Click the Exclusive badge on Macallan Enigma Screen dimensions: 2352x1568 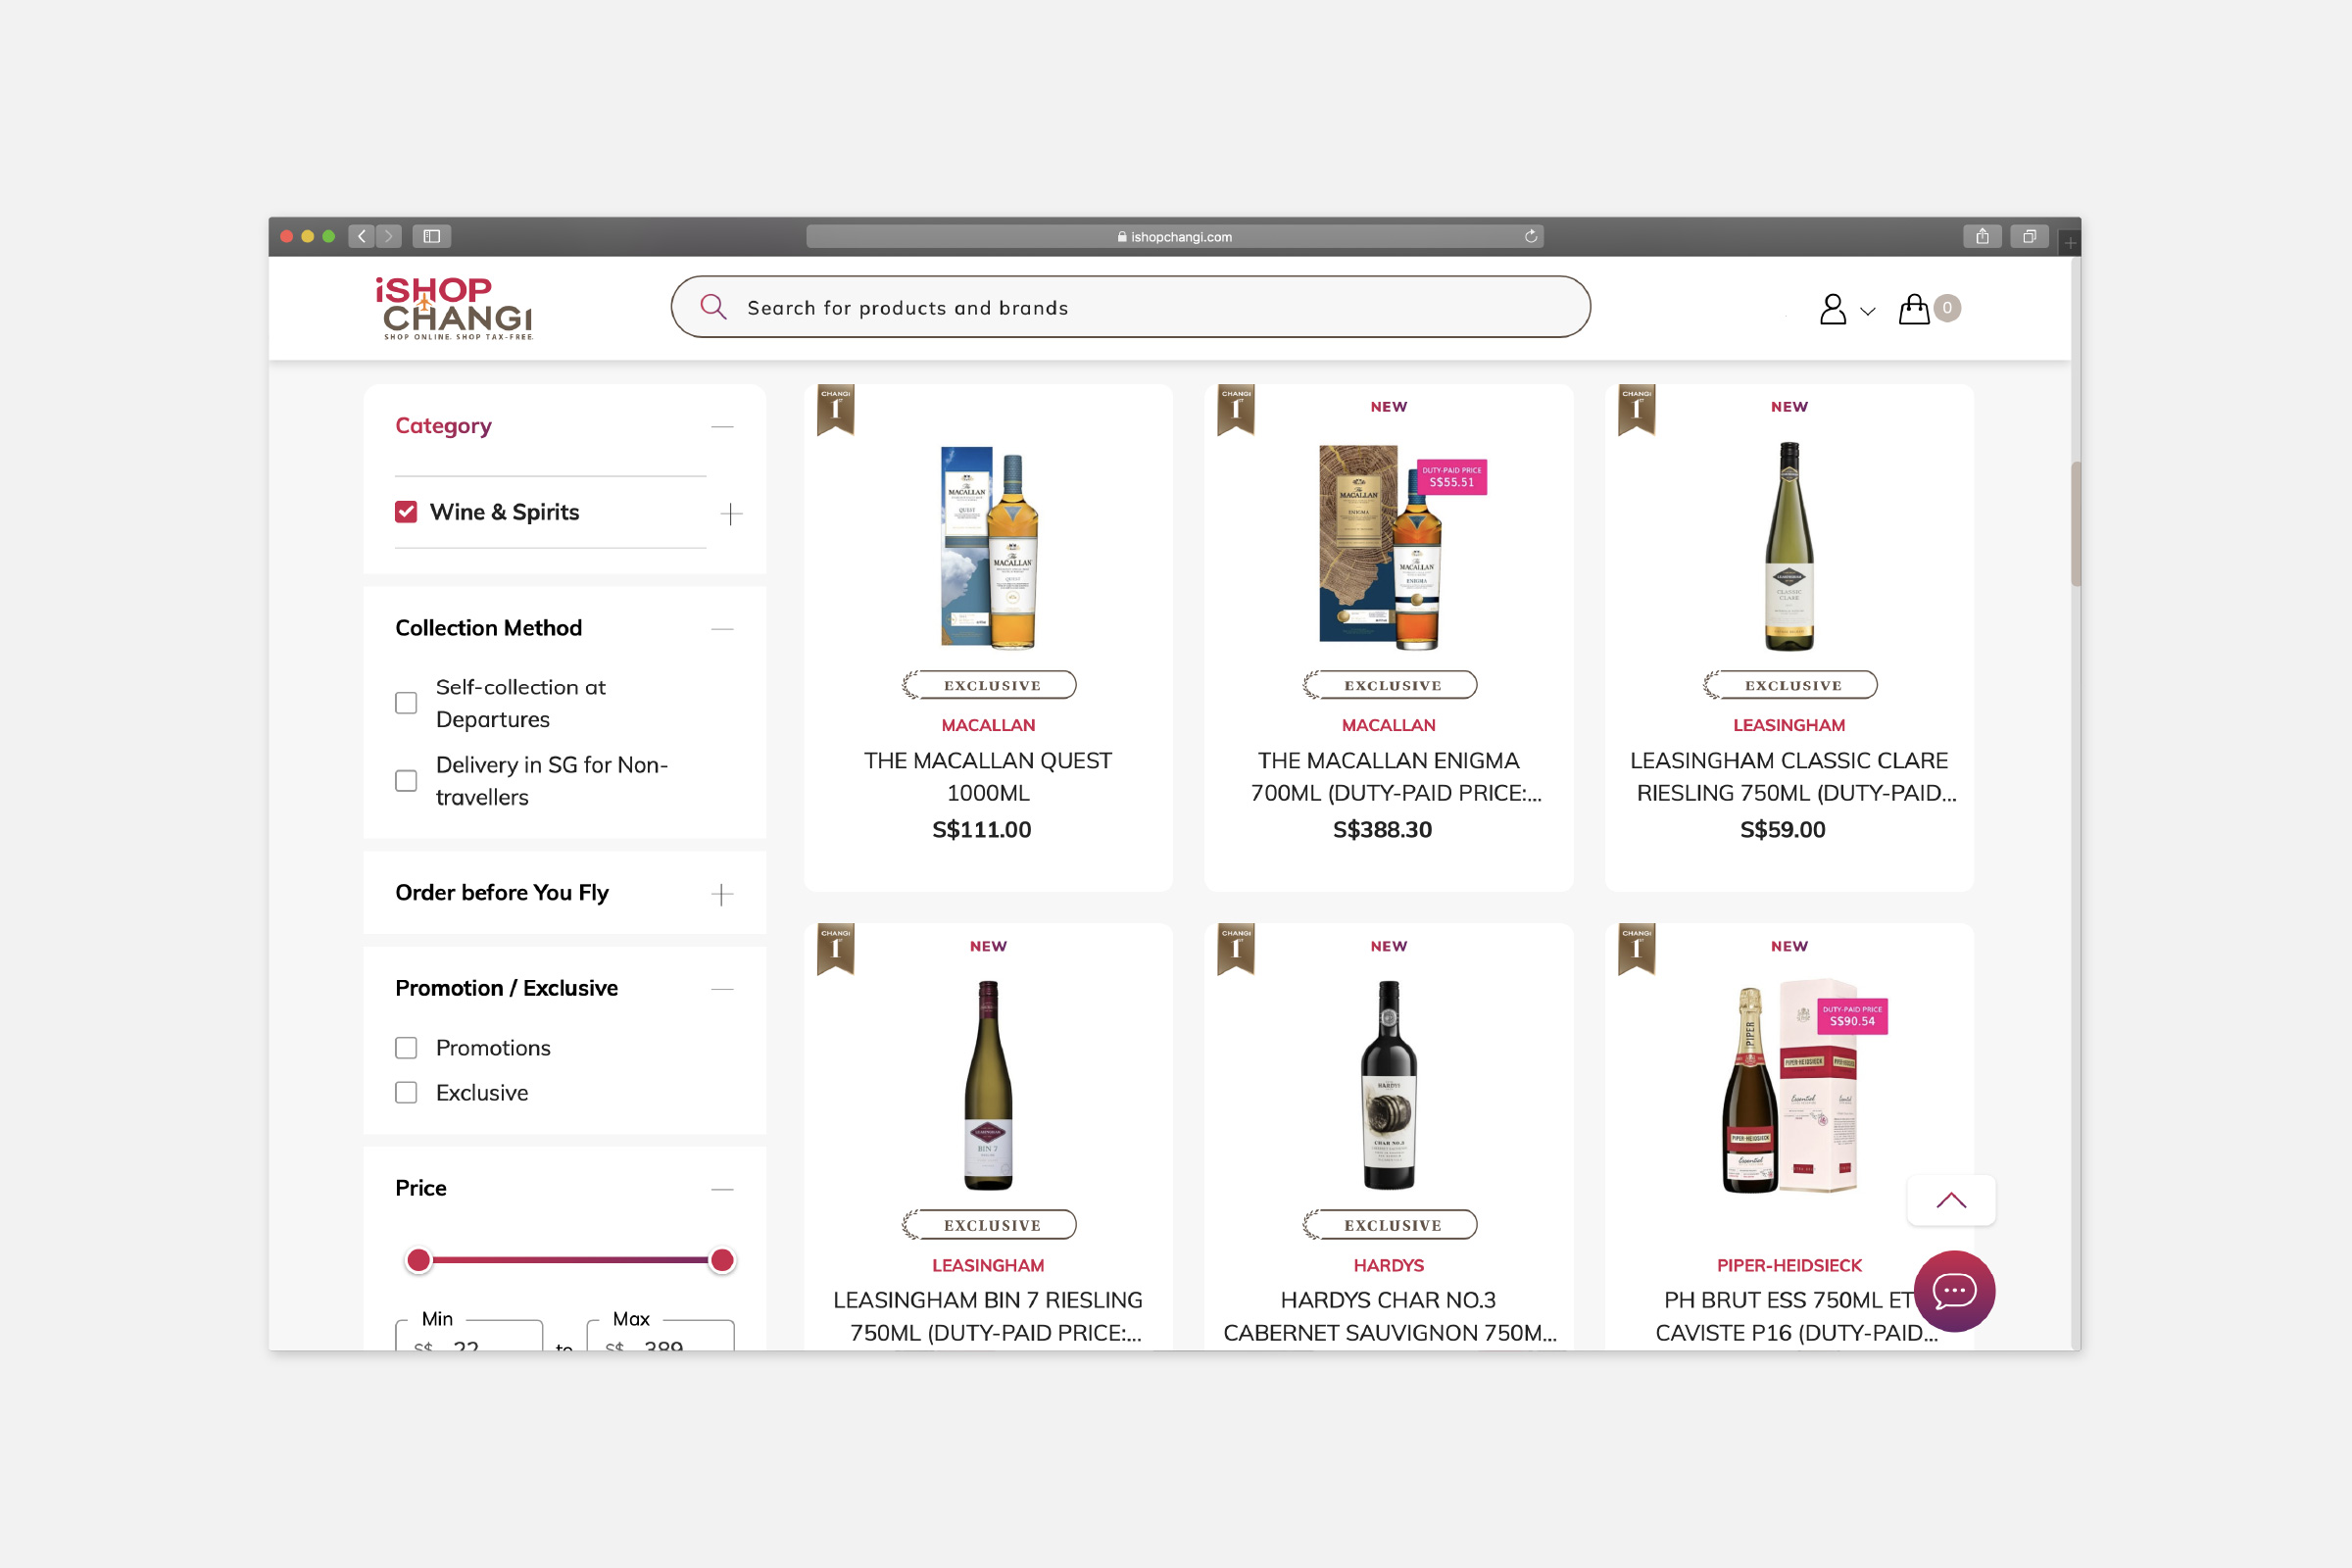1390,685
